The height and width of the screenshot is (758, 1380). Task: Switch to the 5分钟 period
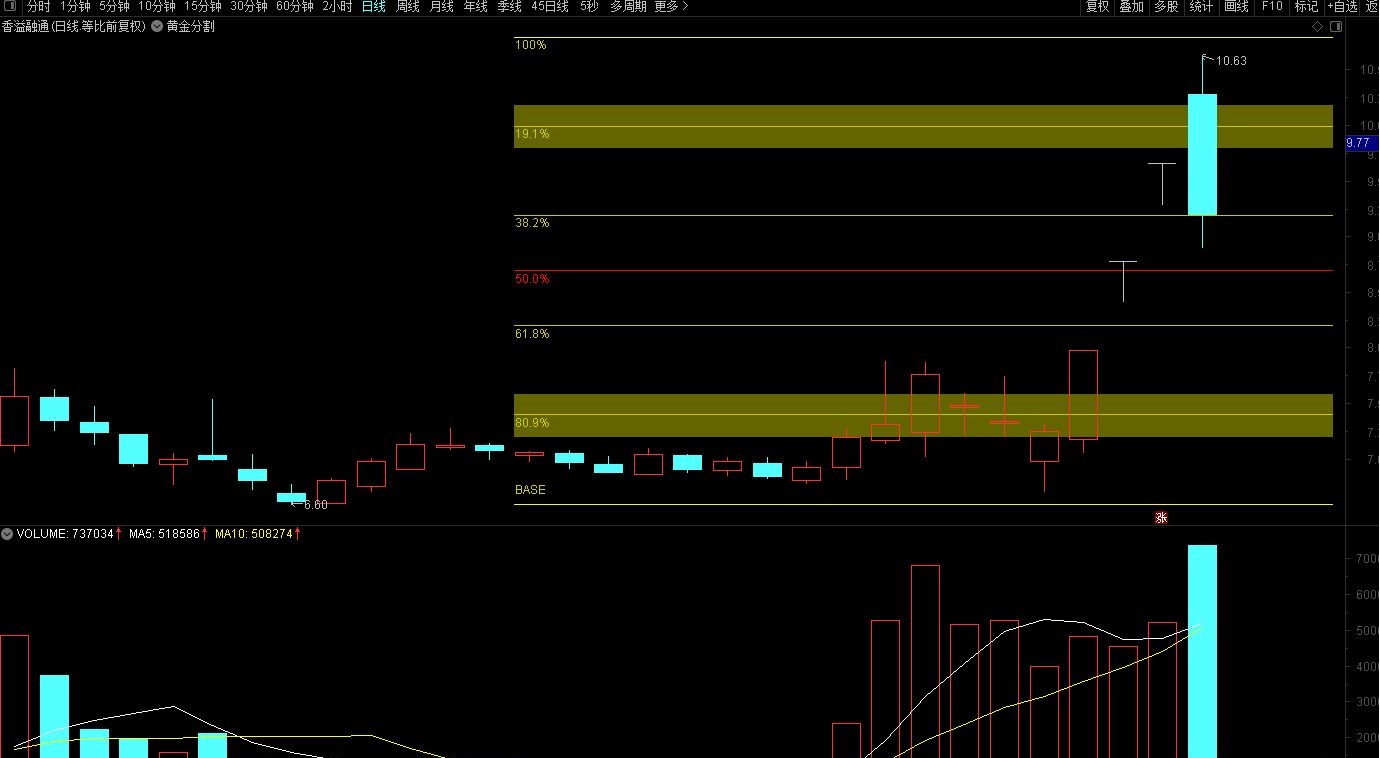114,6
